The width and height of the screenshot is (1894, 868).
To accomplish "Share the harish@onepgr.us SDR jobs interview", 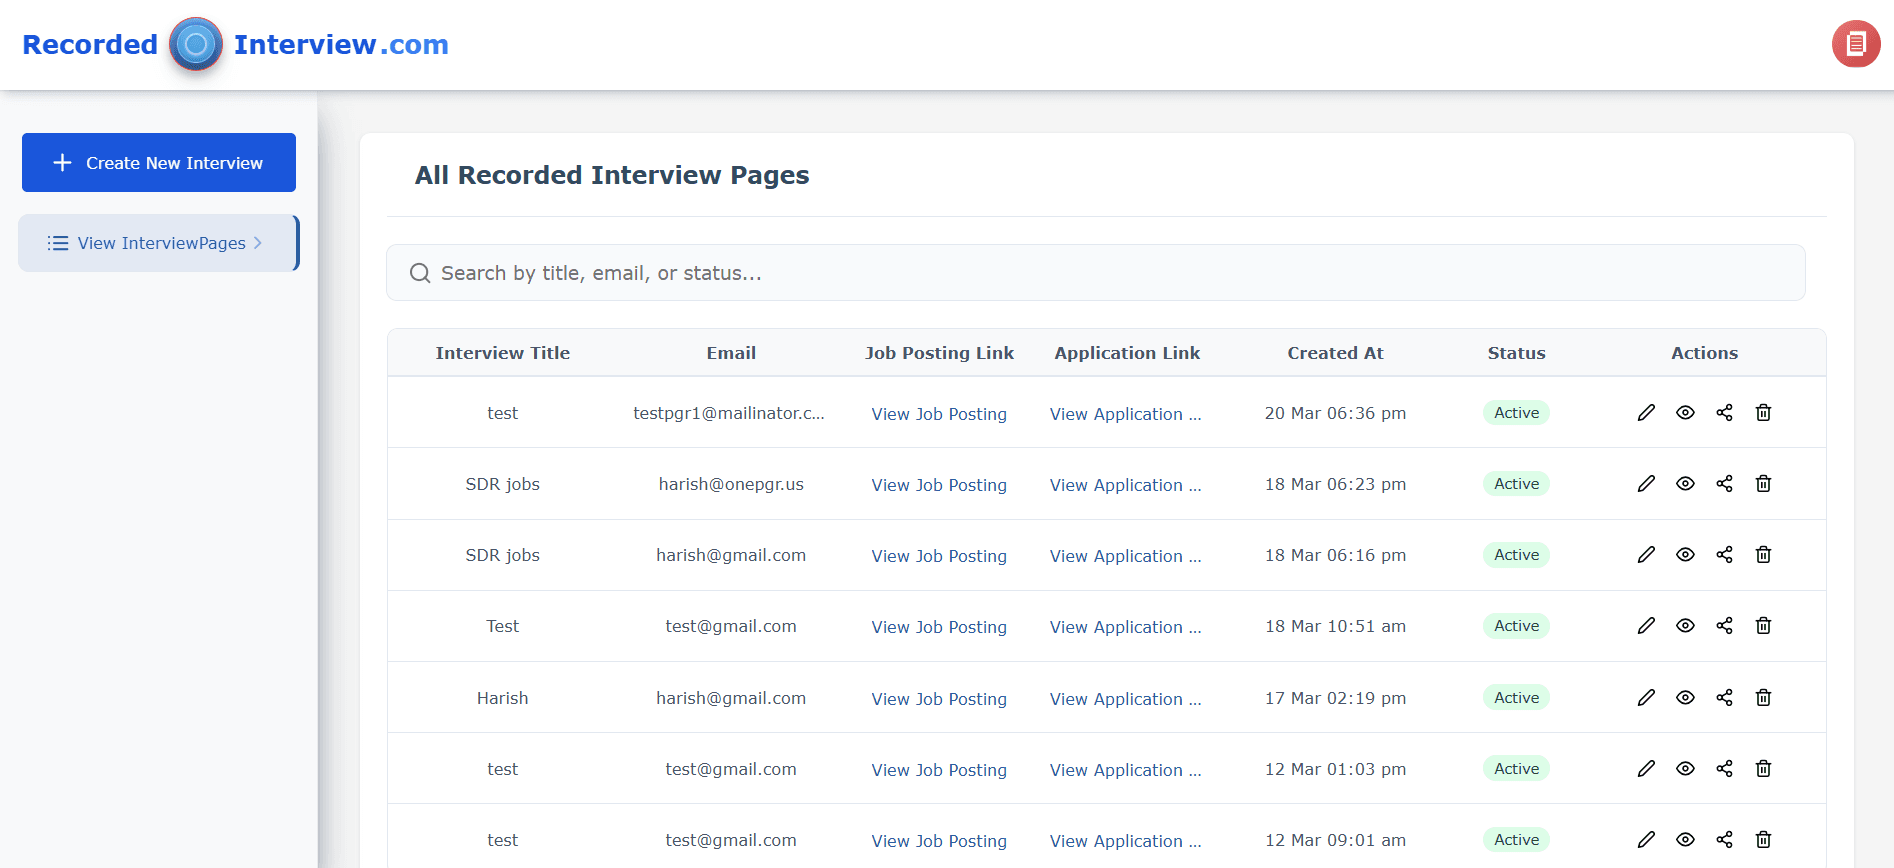I will pyautogui.click(x=1724, y=484).
